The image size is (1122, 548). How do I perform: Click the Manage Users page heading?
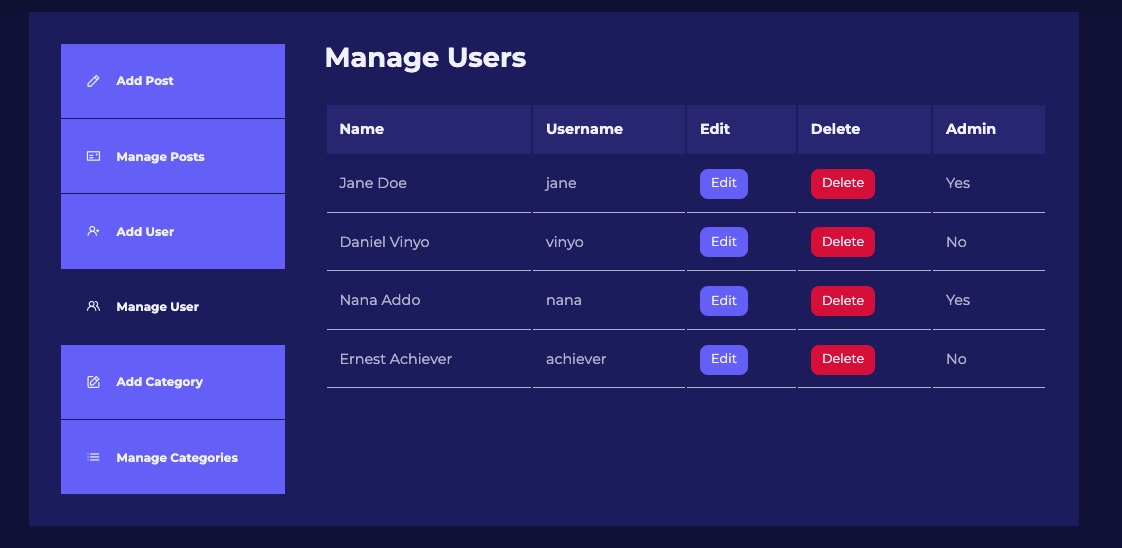click(x=425, y=57)
